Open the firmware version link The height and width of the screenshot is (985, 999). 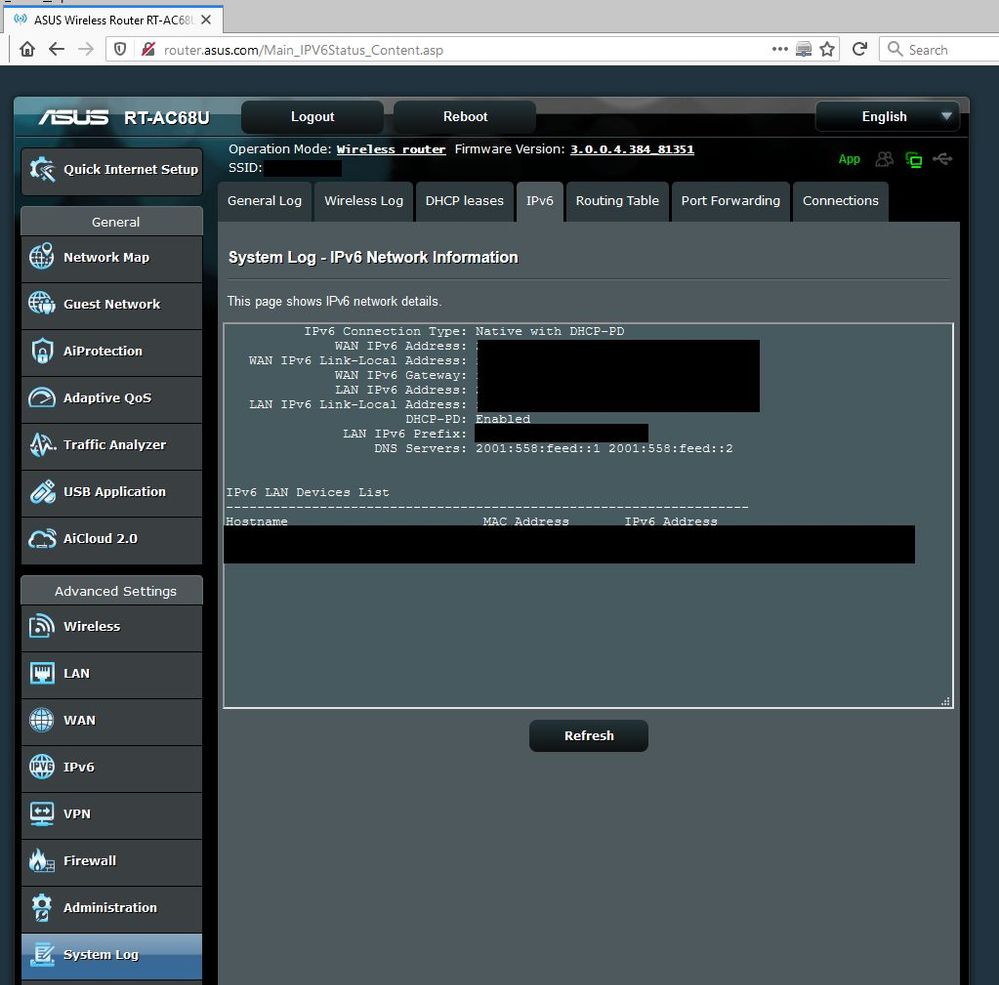click(x=631, y=149)
